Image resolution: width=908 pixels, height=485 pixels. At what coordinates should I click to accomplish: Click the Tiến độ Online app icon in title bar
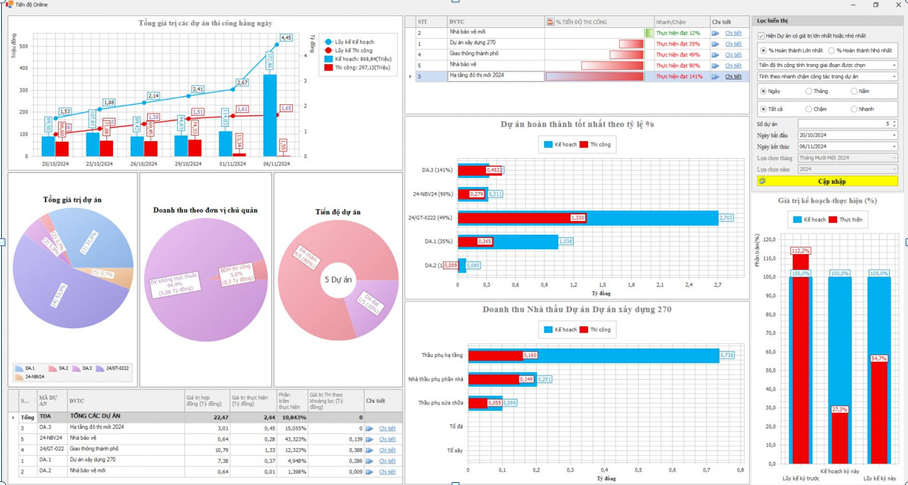coord(8,5)
